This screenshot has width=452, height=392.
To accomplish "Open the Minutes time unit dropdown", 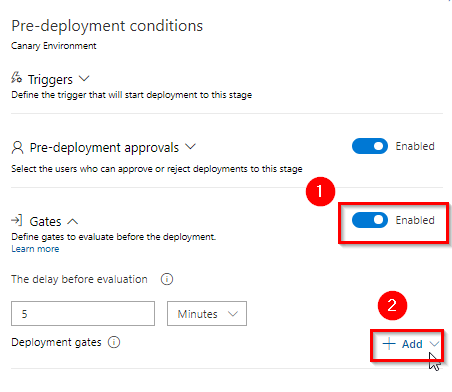I will point(207,313).
